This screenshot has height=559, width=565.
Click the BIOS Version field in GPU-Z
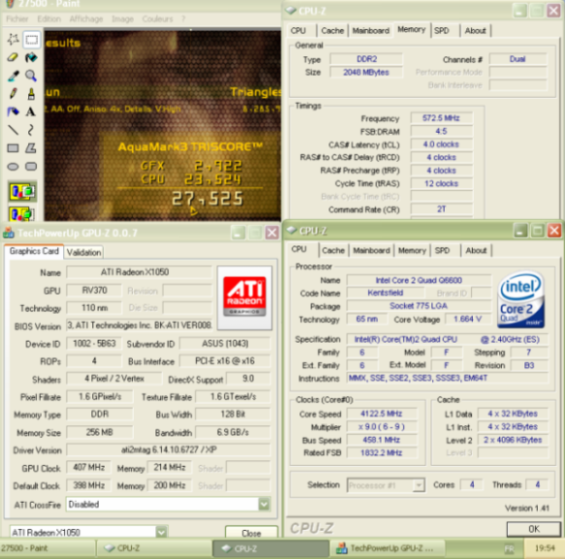[139, 325]
